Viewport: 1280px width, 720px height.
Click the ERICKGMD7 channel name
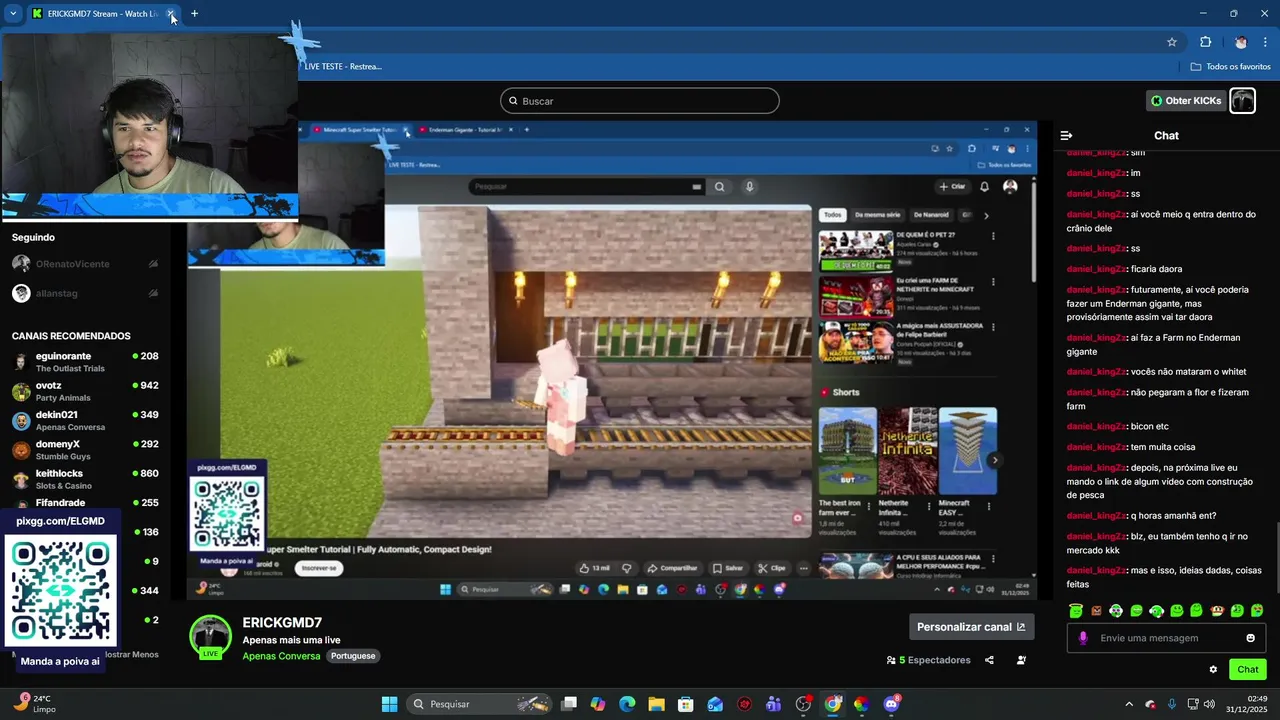(282, 623)
